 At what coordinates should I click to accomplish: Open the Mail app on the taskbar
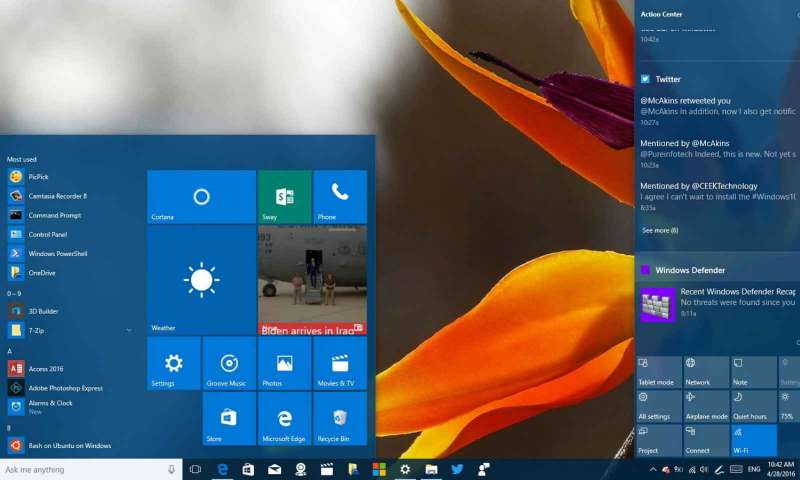click(x=274, y=469)
